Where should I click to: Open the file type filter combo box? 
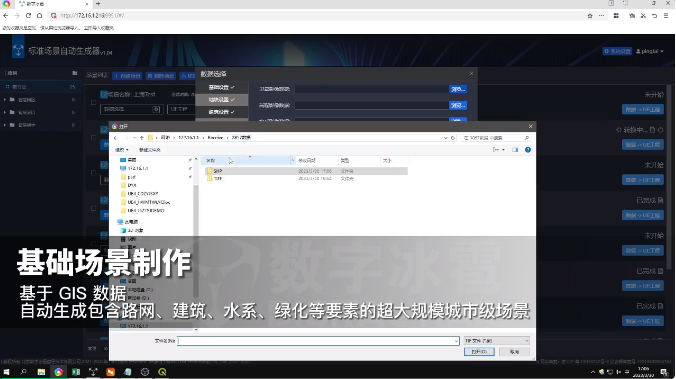tap(497, 341)
